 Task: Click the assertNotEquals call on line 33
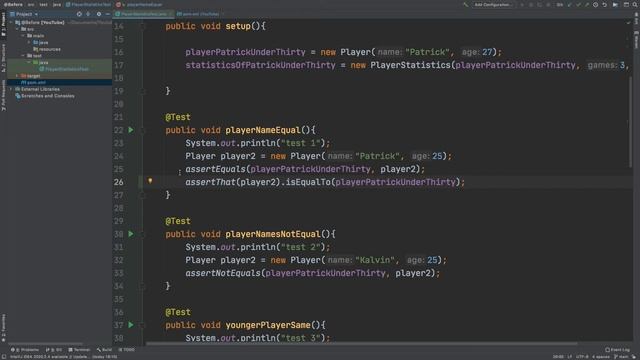222,273
